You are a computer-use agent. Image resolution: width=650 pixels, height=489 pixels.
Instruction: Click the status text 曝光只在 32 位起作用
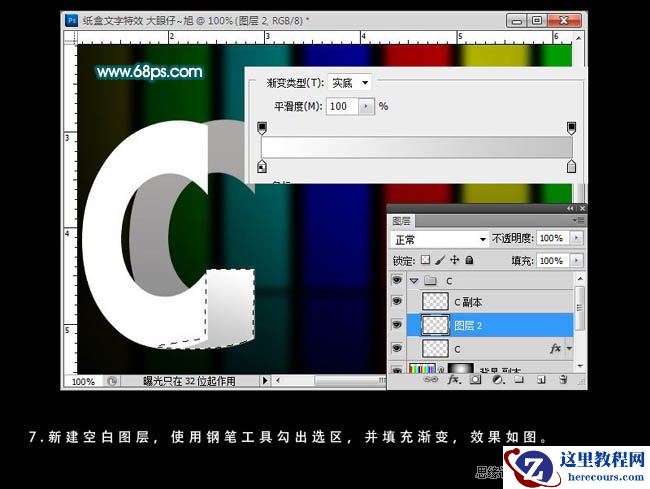pyautogui.click(x=189, y=381)
